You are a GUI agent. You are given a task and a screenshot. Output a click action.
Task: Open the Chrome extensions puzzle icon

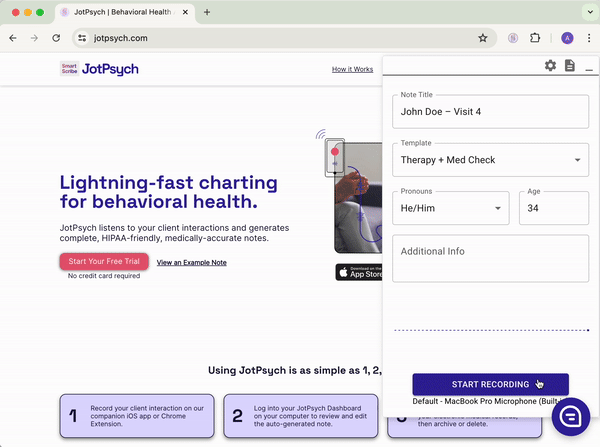[535, 38]
